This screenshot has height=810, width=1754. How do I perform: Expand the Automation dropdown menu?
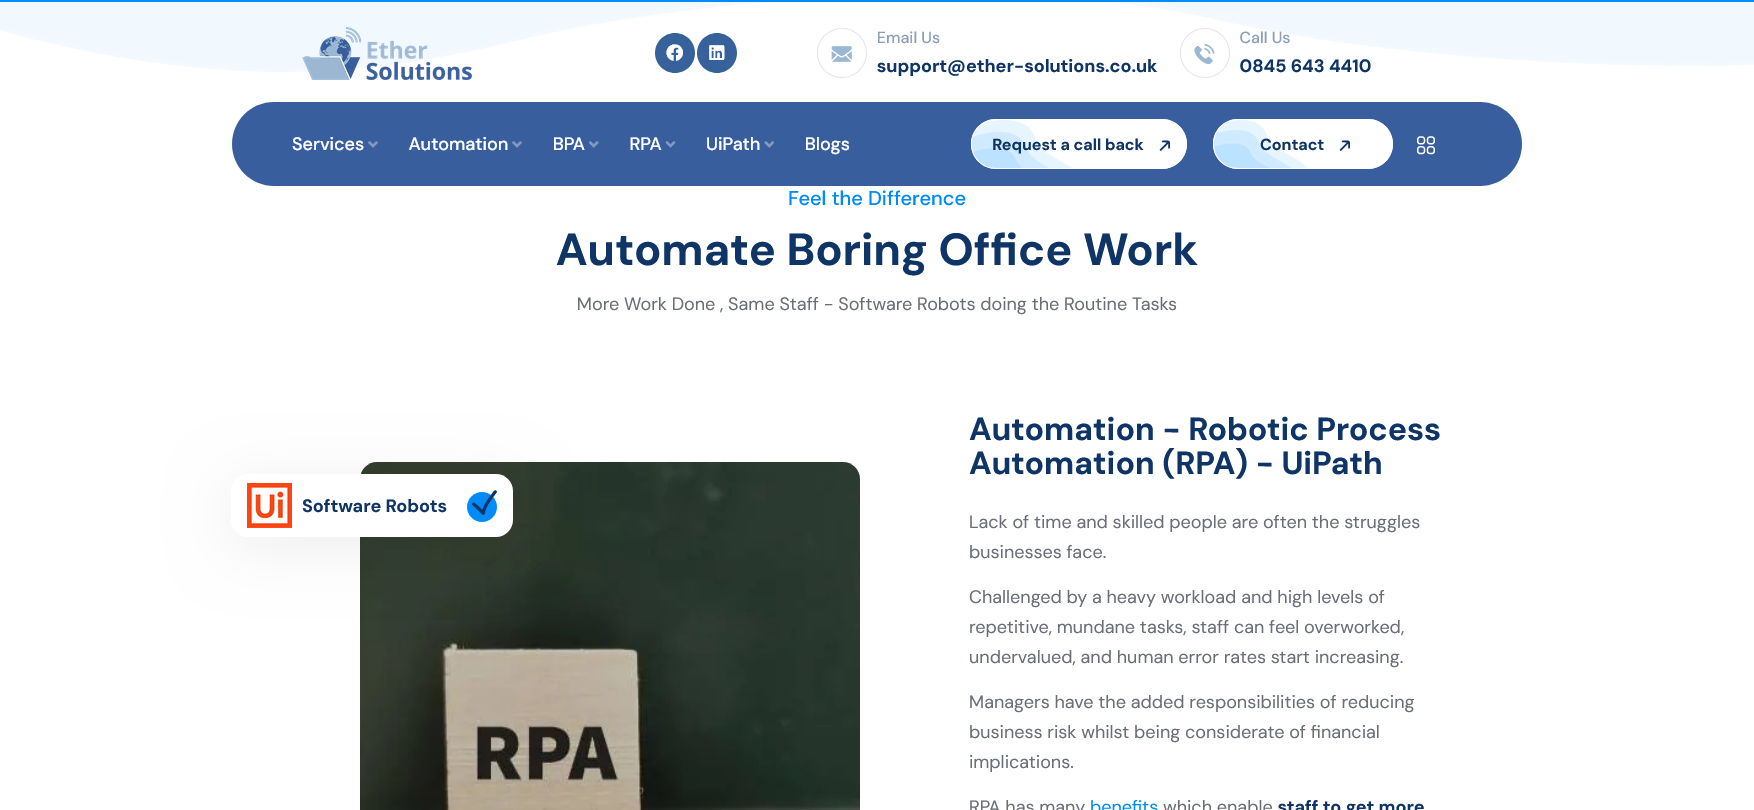click(464, 144)
